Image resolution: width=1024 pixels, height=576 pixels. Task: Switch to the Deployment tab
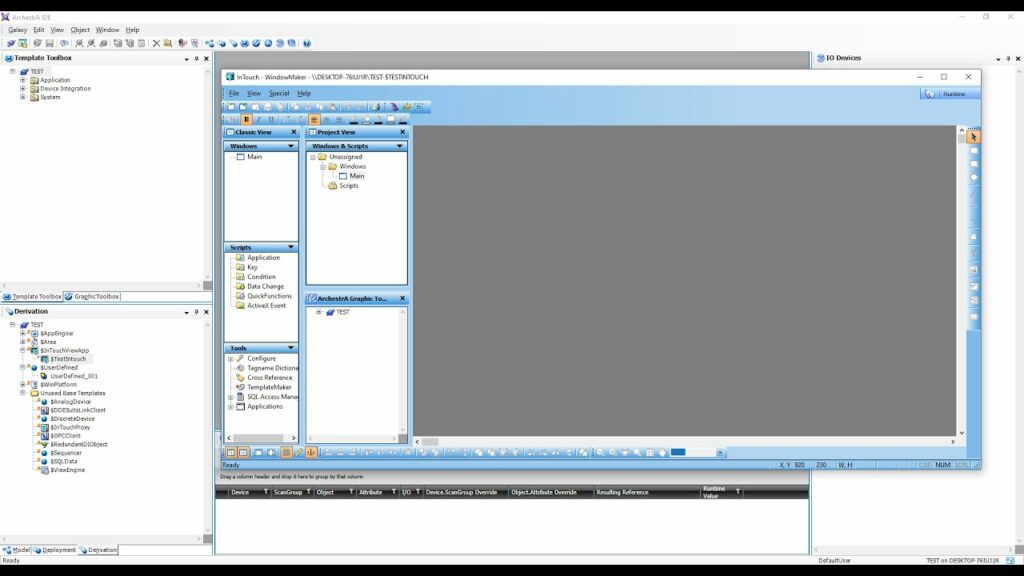click(57, 550)
